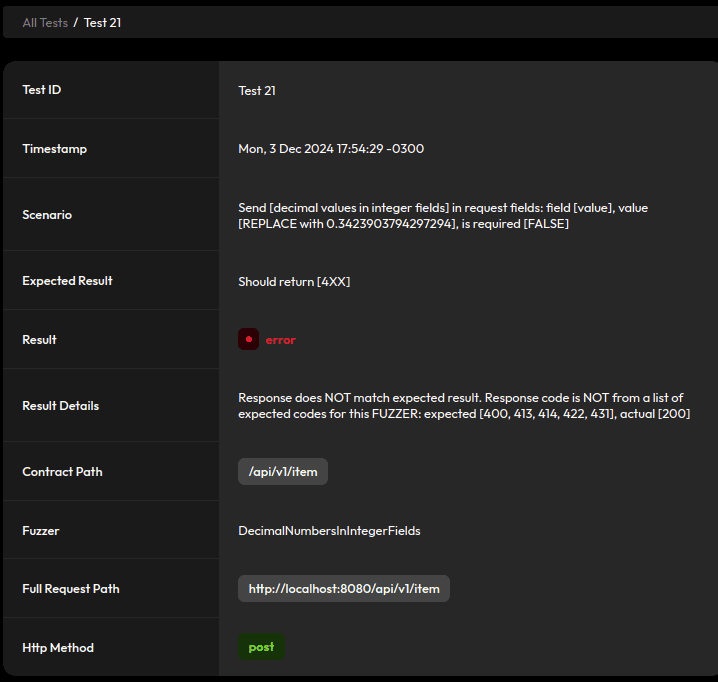
Task: Click the green post method badge
Action: pyautogui.click(x=261, y=647)
